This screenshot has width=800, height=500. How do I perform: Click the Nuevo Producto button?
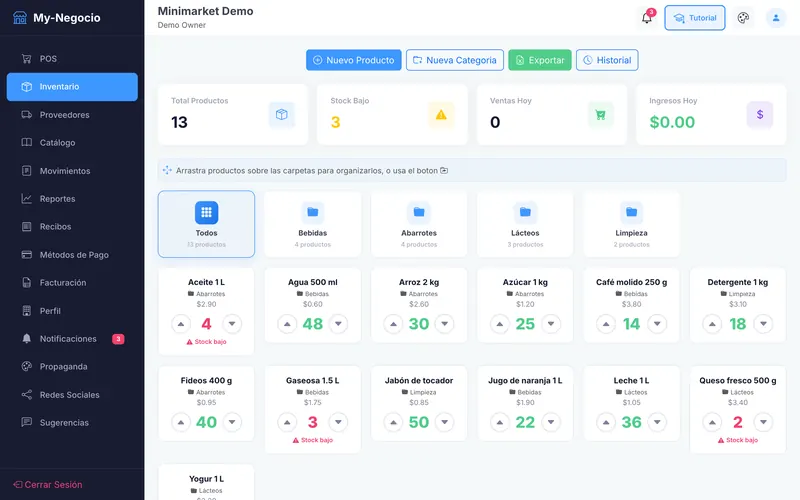[354, 60]
